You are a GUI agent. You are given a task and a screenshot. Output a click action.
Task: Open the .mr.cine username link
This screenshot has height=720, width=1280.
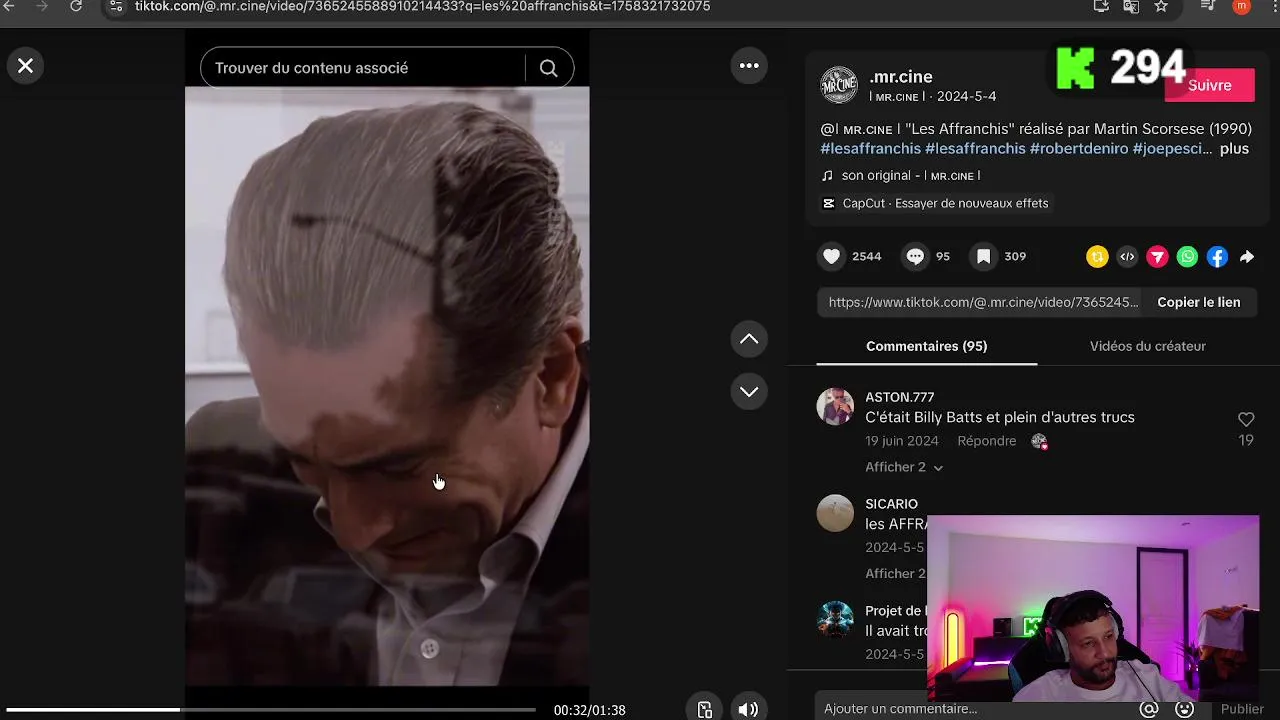pyautogui.click(x=901, y=76)
